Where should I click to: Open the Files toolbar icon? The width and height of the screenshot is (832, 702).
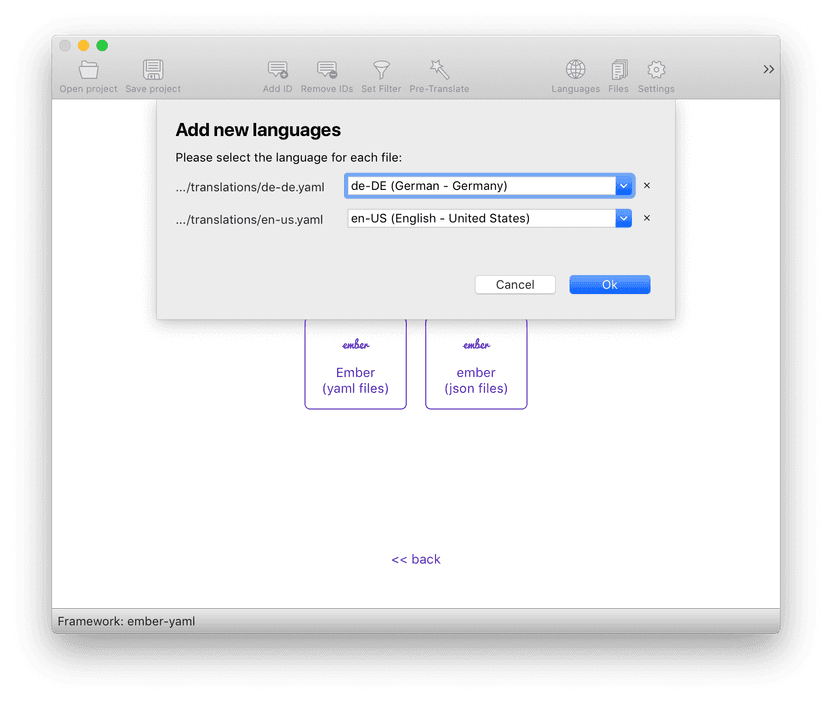pos(619,70)
